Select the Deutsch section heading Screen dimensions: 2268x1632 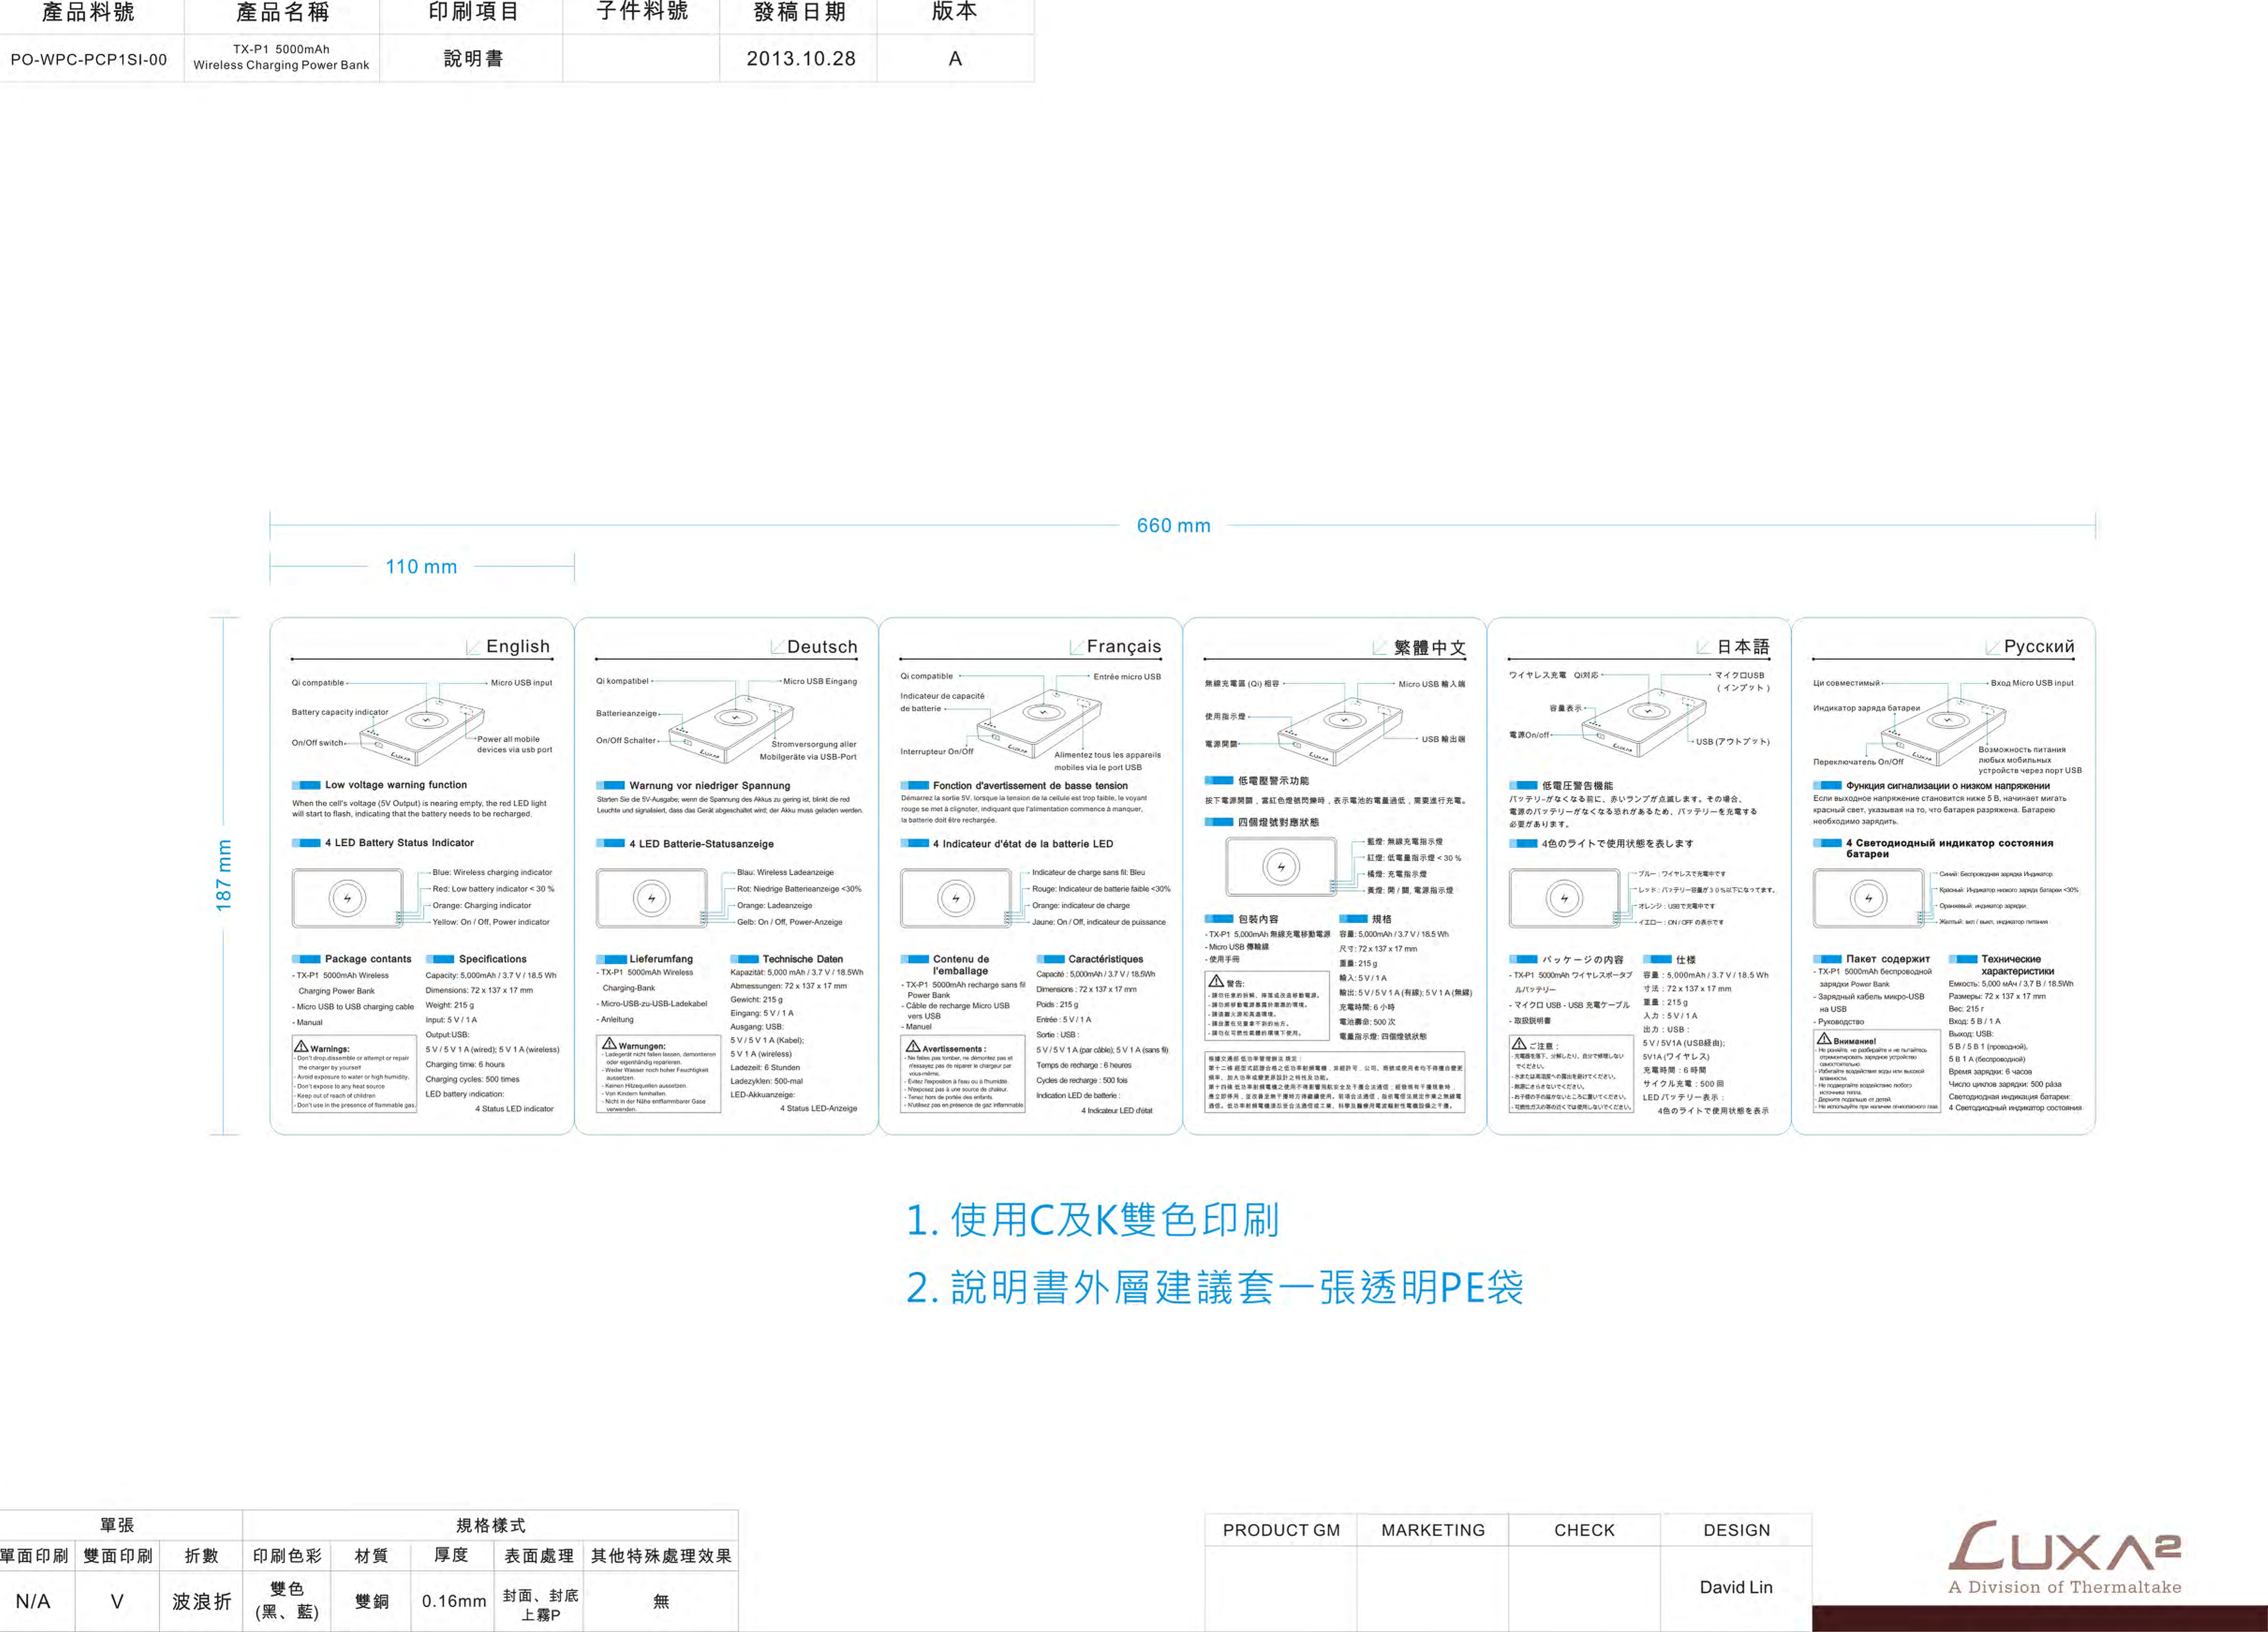821,647
